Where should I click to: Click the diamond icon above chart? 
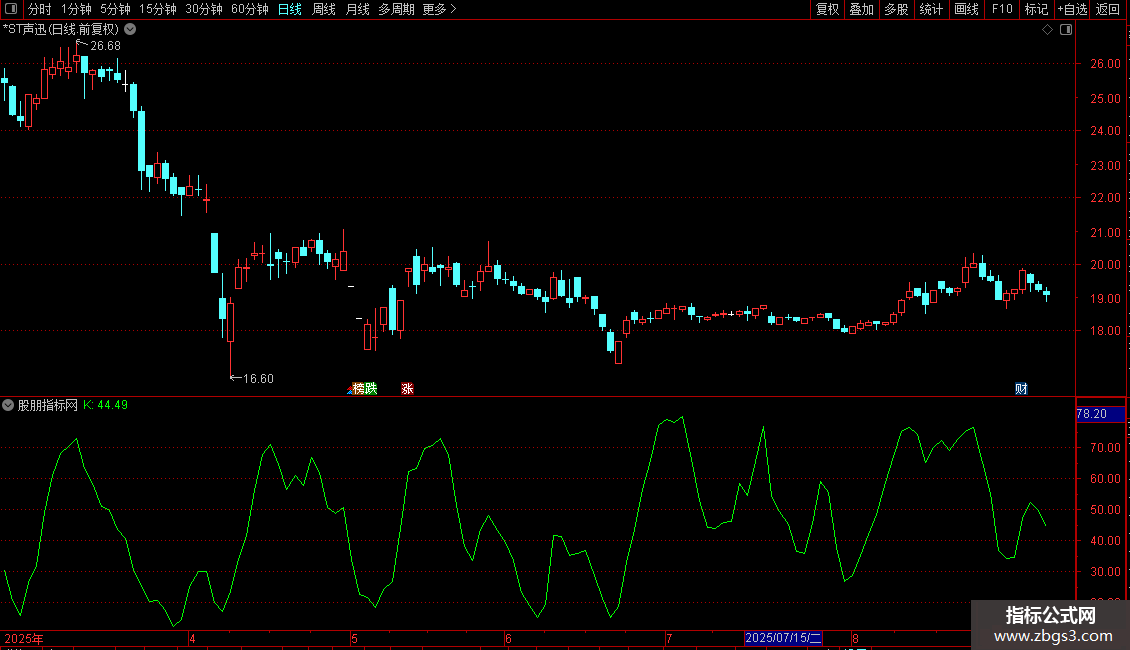pyautogui.click(x=1048, y=30)
